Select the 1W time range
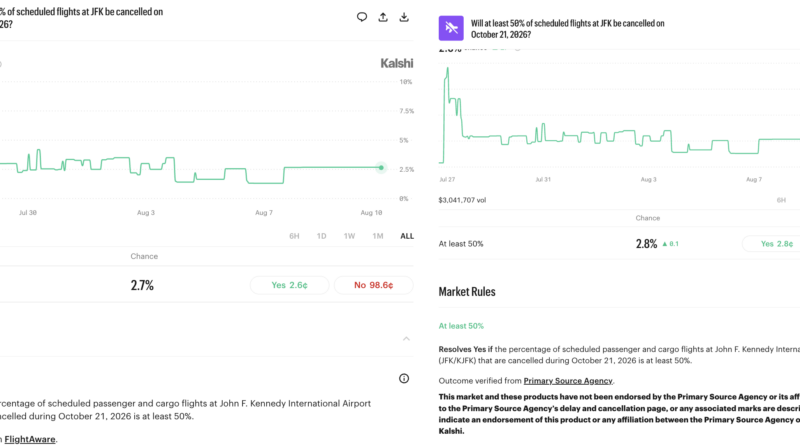This screenshot has height=445, width=800. [349, 236]
